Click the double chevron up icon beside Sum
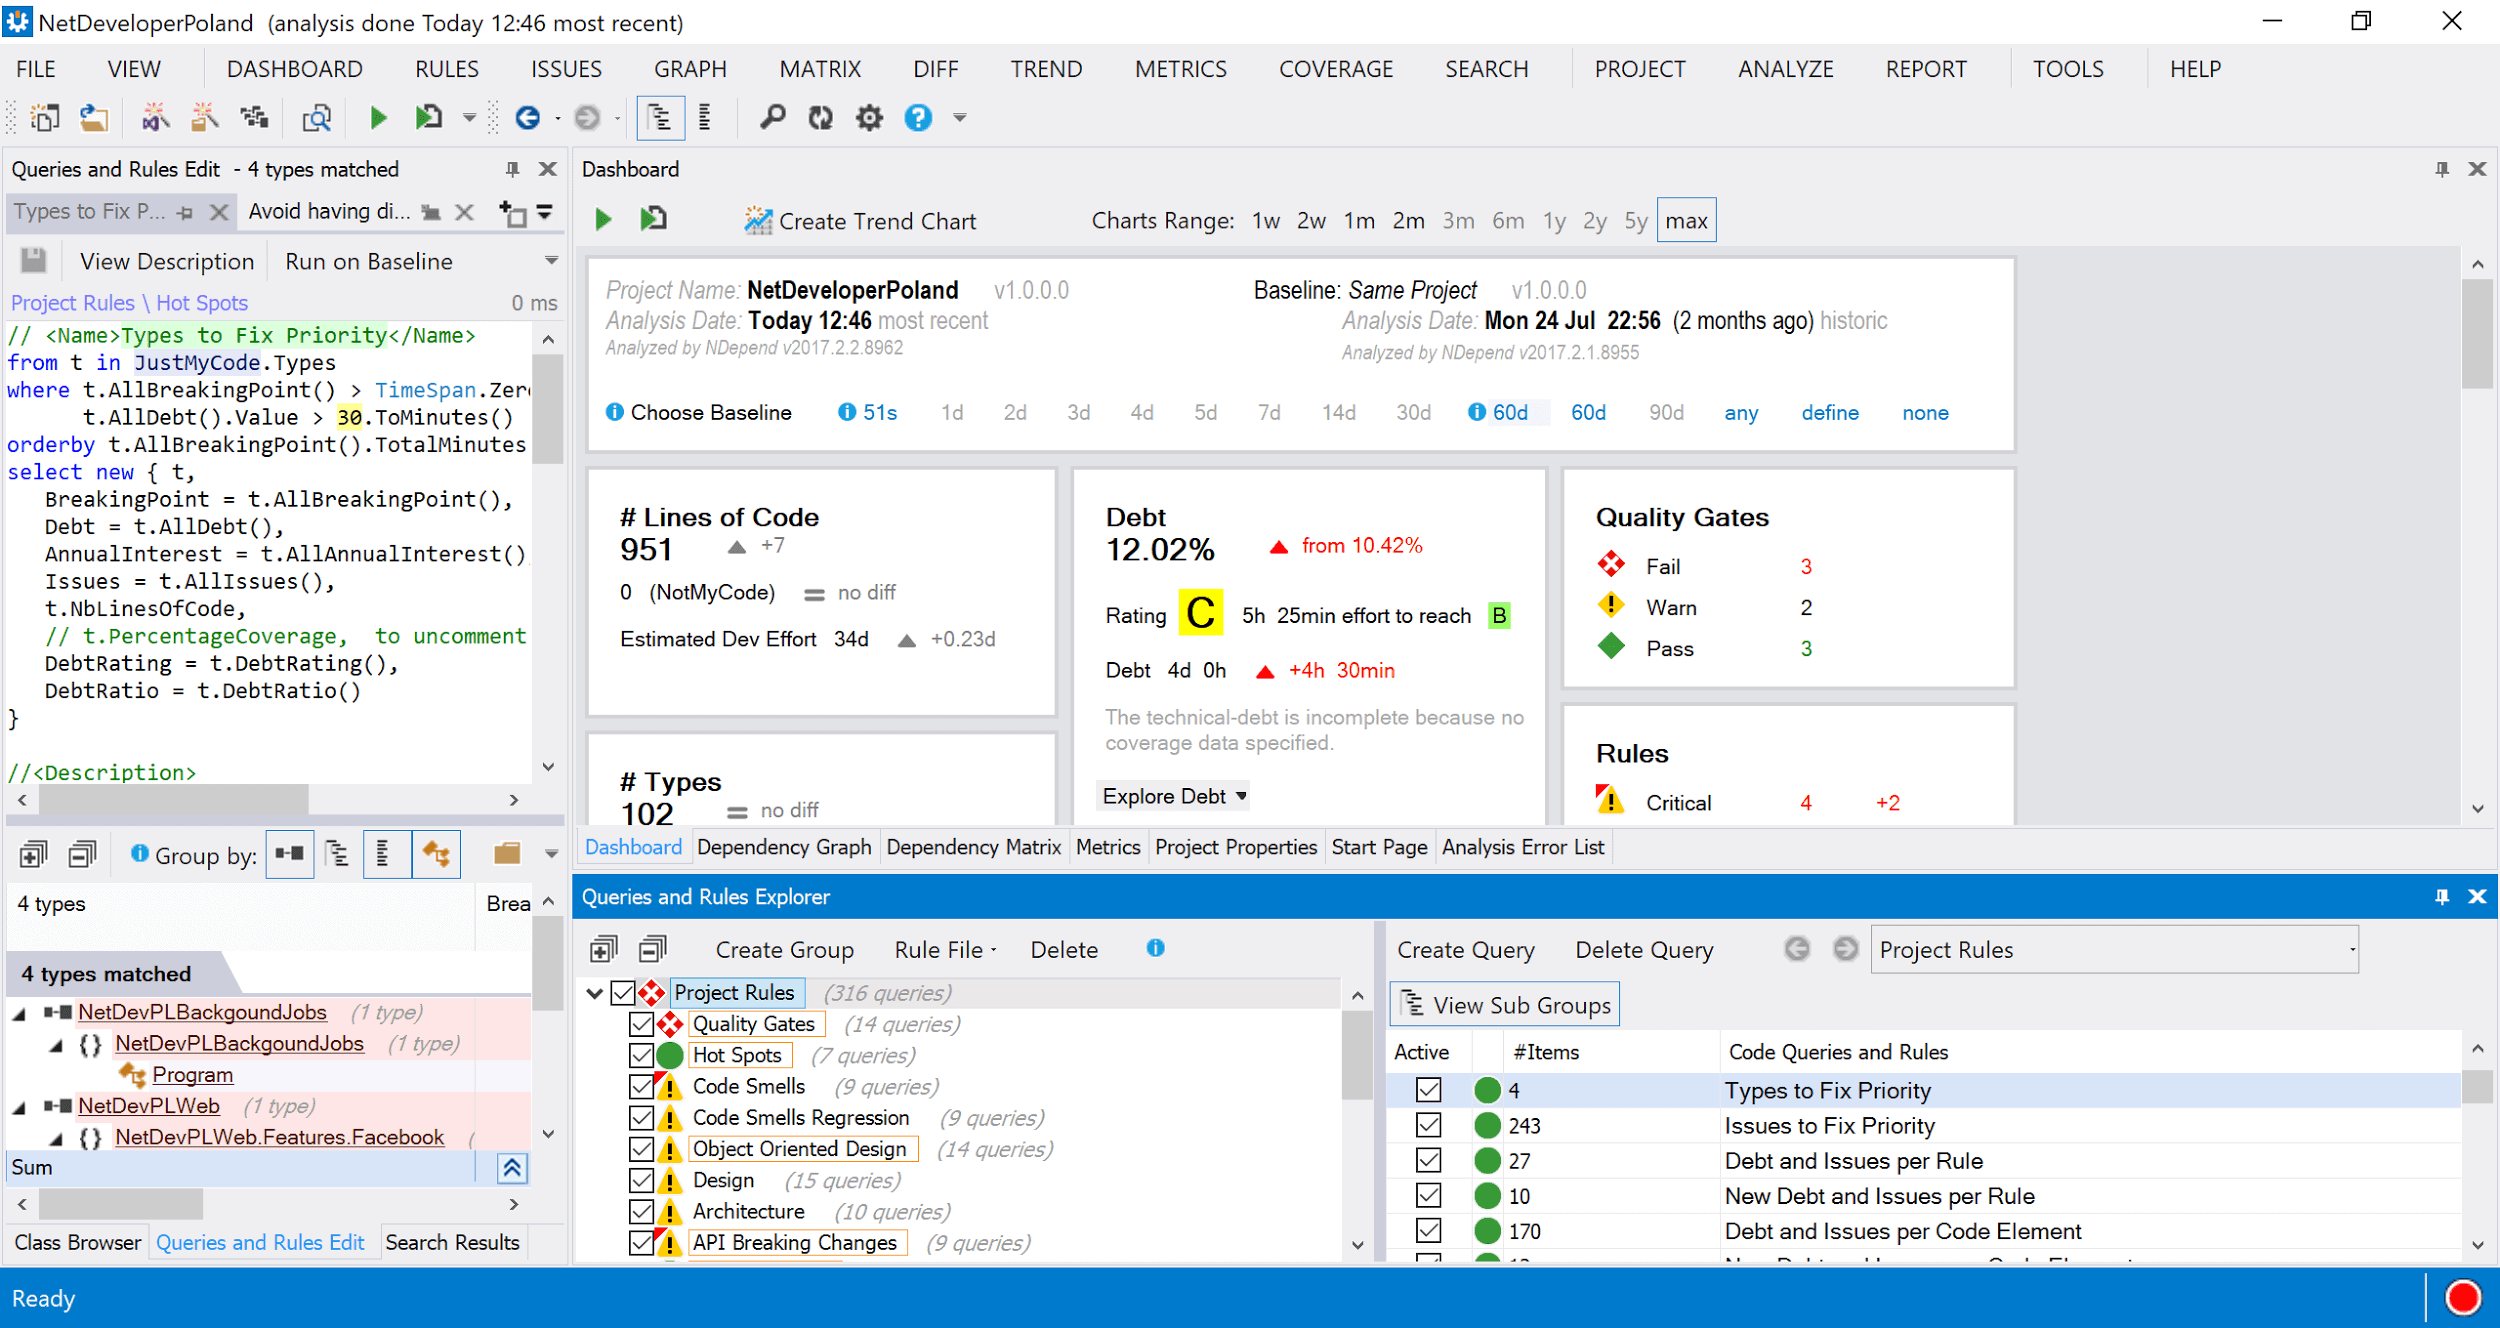 tap(512, 1168)
